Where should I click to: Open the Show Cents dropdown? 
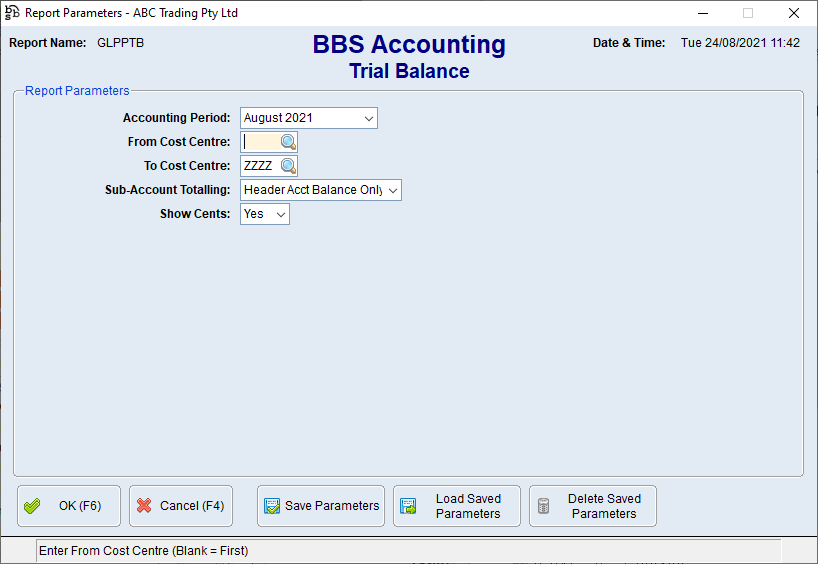281,214
